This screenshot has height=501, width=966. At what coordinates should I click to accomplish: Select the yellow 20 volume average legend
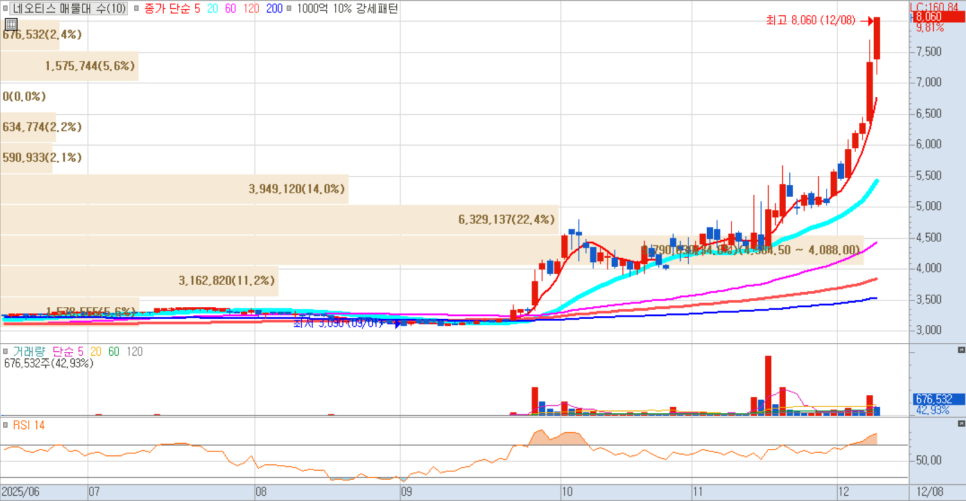tap(95, 351)
